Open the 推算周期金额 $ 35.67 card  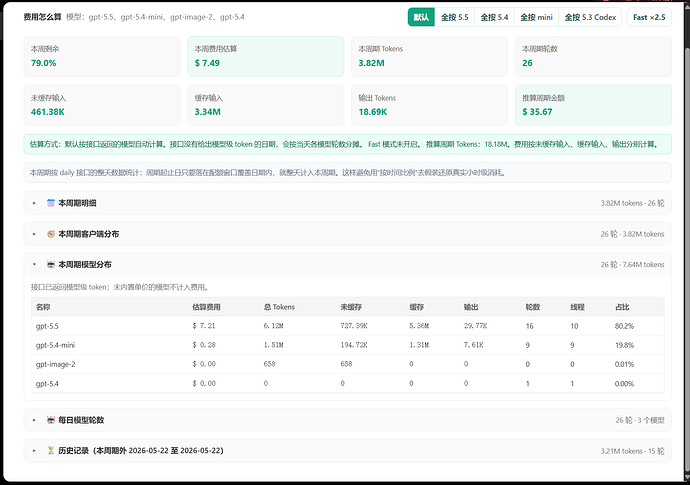pos(593,105)
